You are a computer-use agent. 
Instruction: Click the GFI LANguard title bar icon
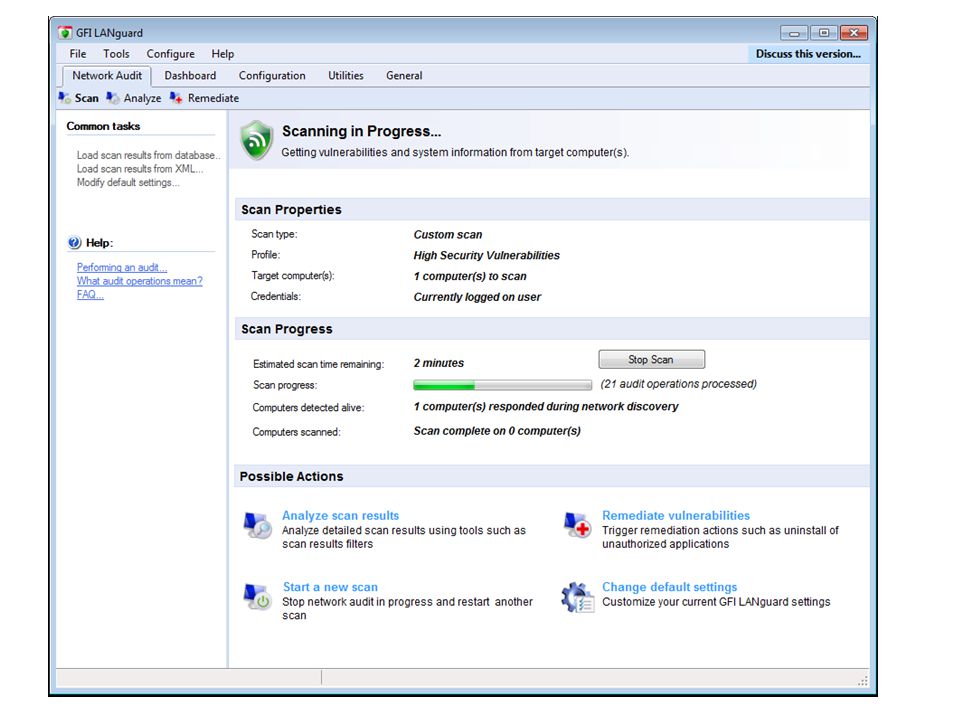click(x=65, y=32)
